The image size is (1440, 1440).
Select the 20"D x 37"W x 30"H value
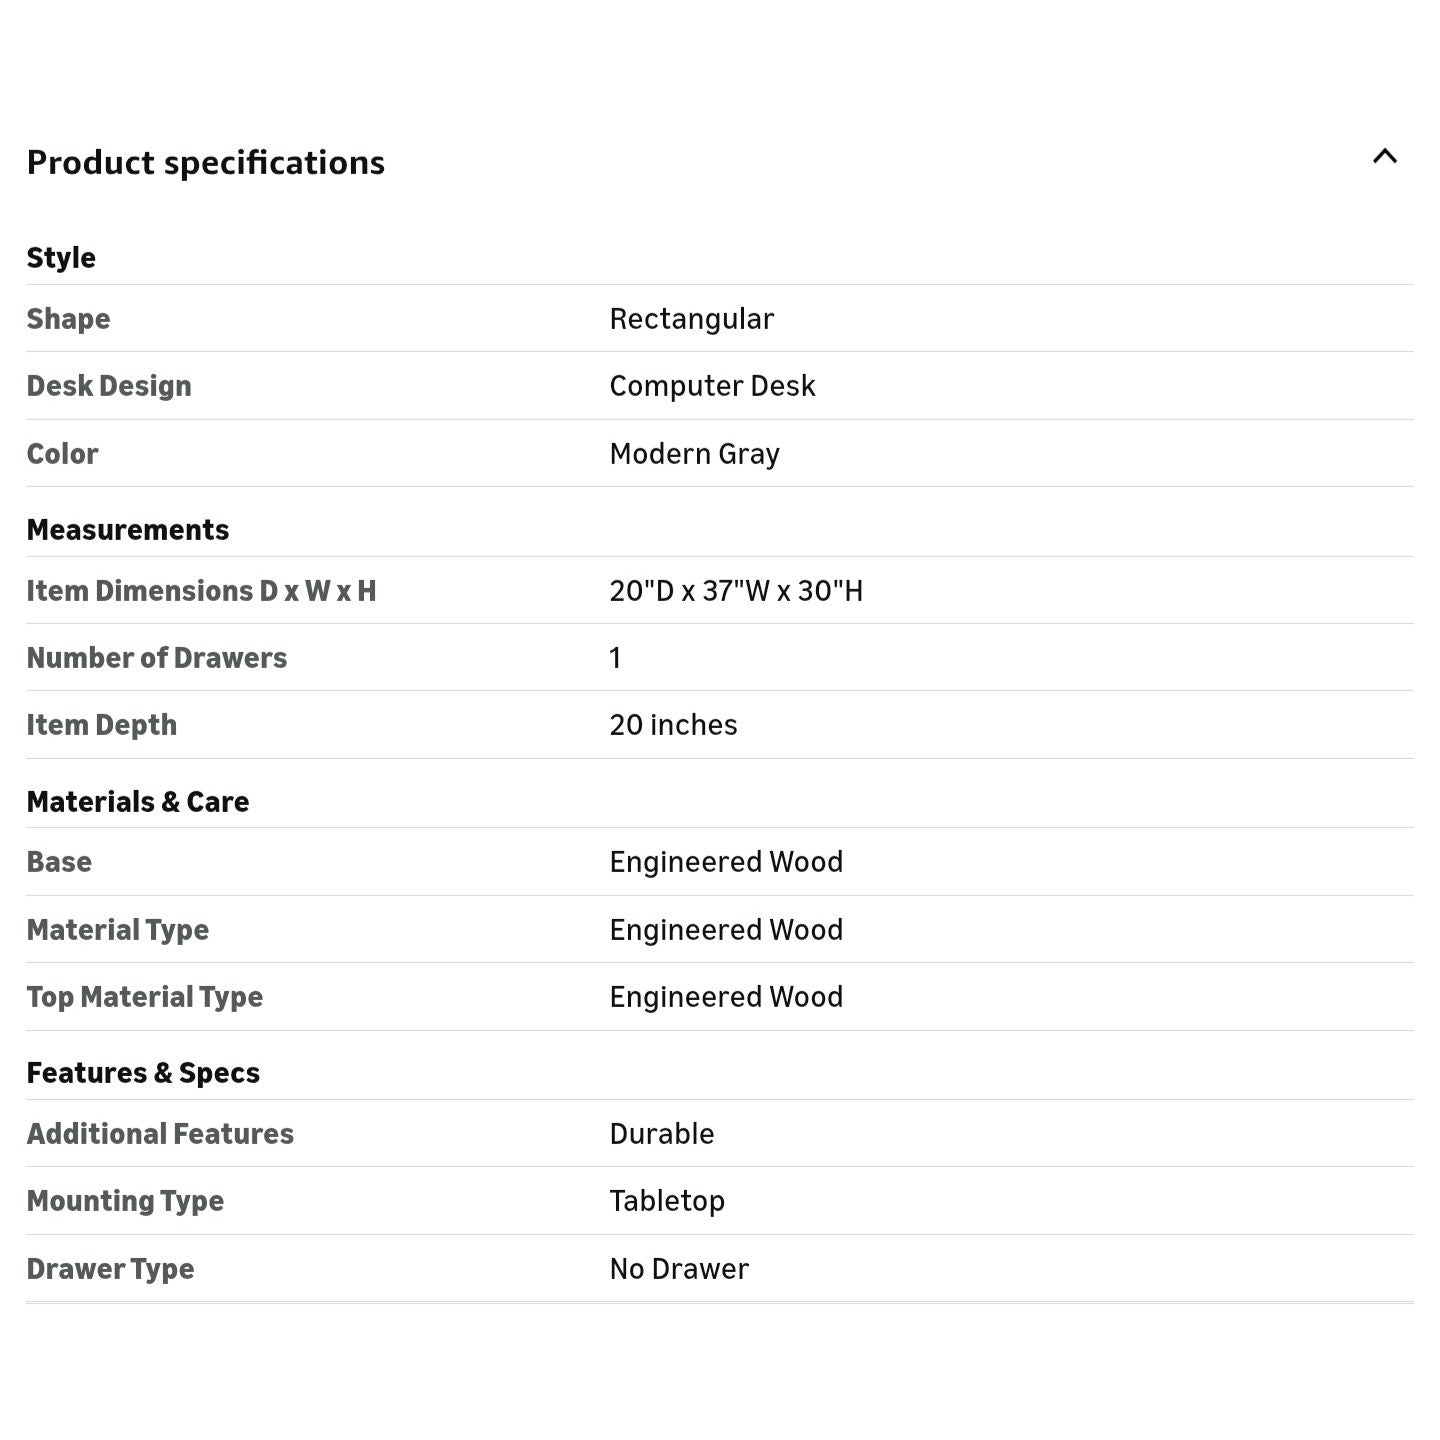click(x=736, y=591)
